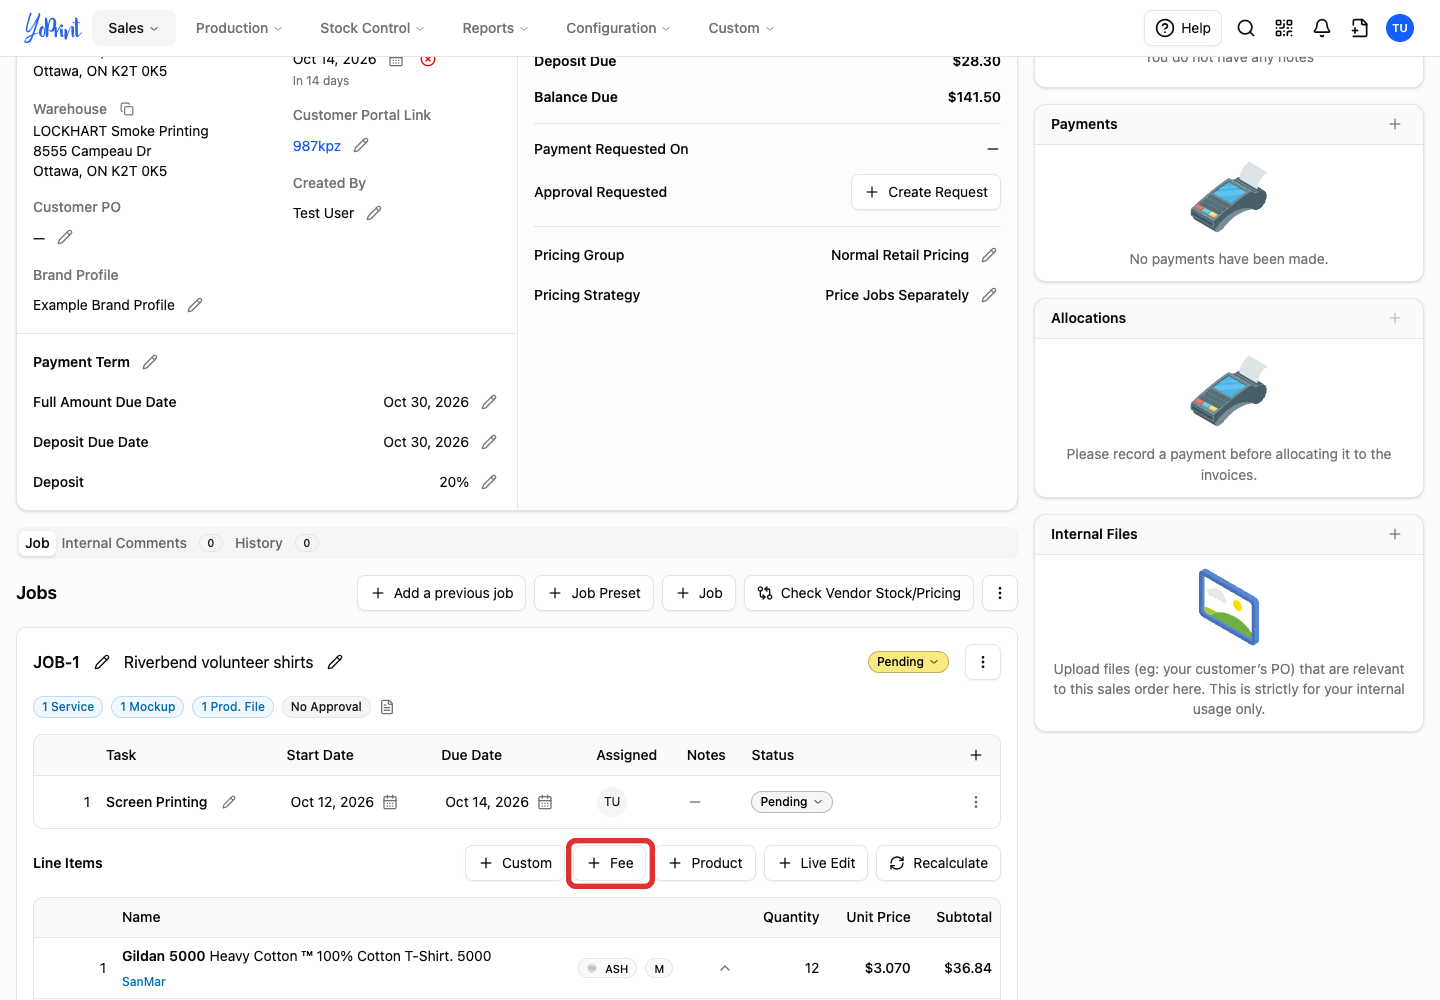Click the document export icon in header
1440x1000 pixels.
point(1360,28)
